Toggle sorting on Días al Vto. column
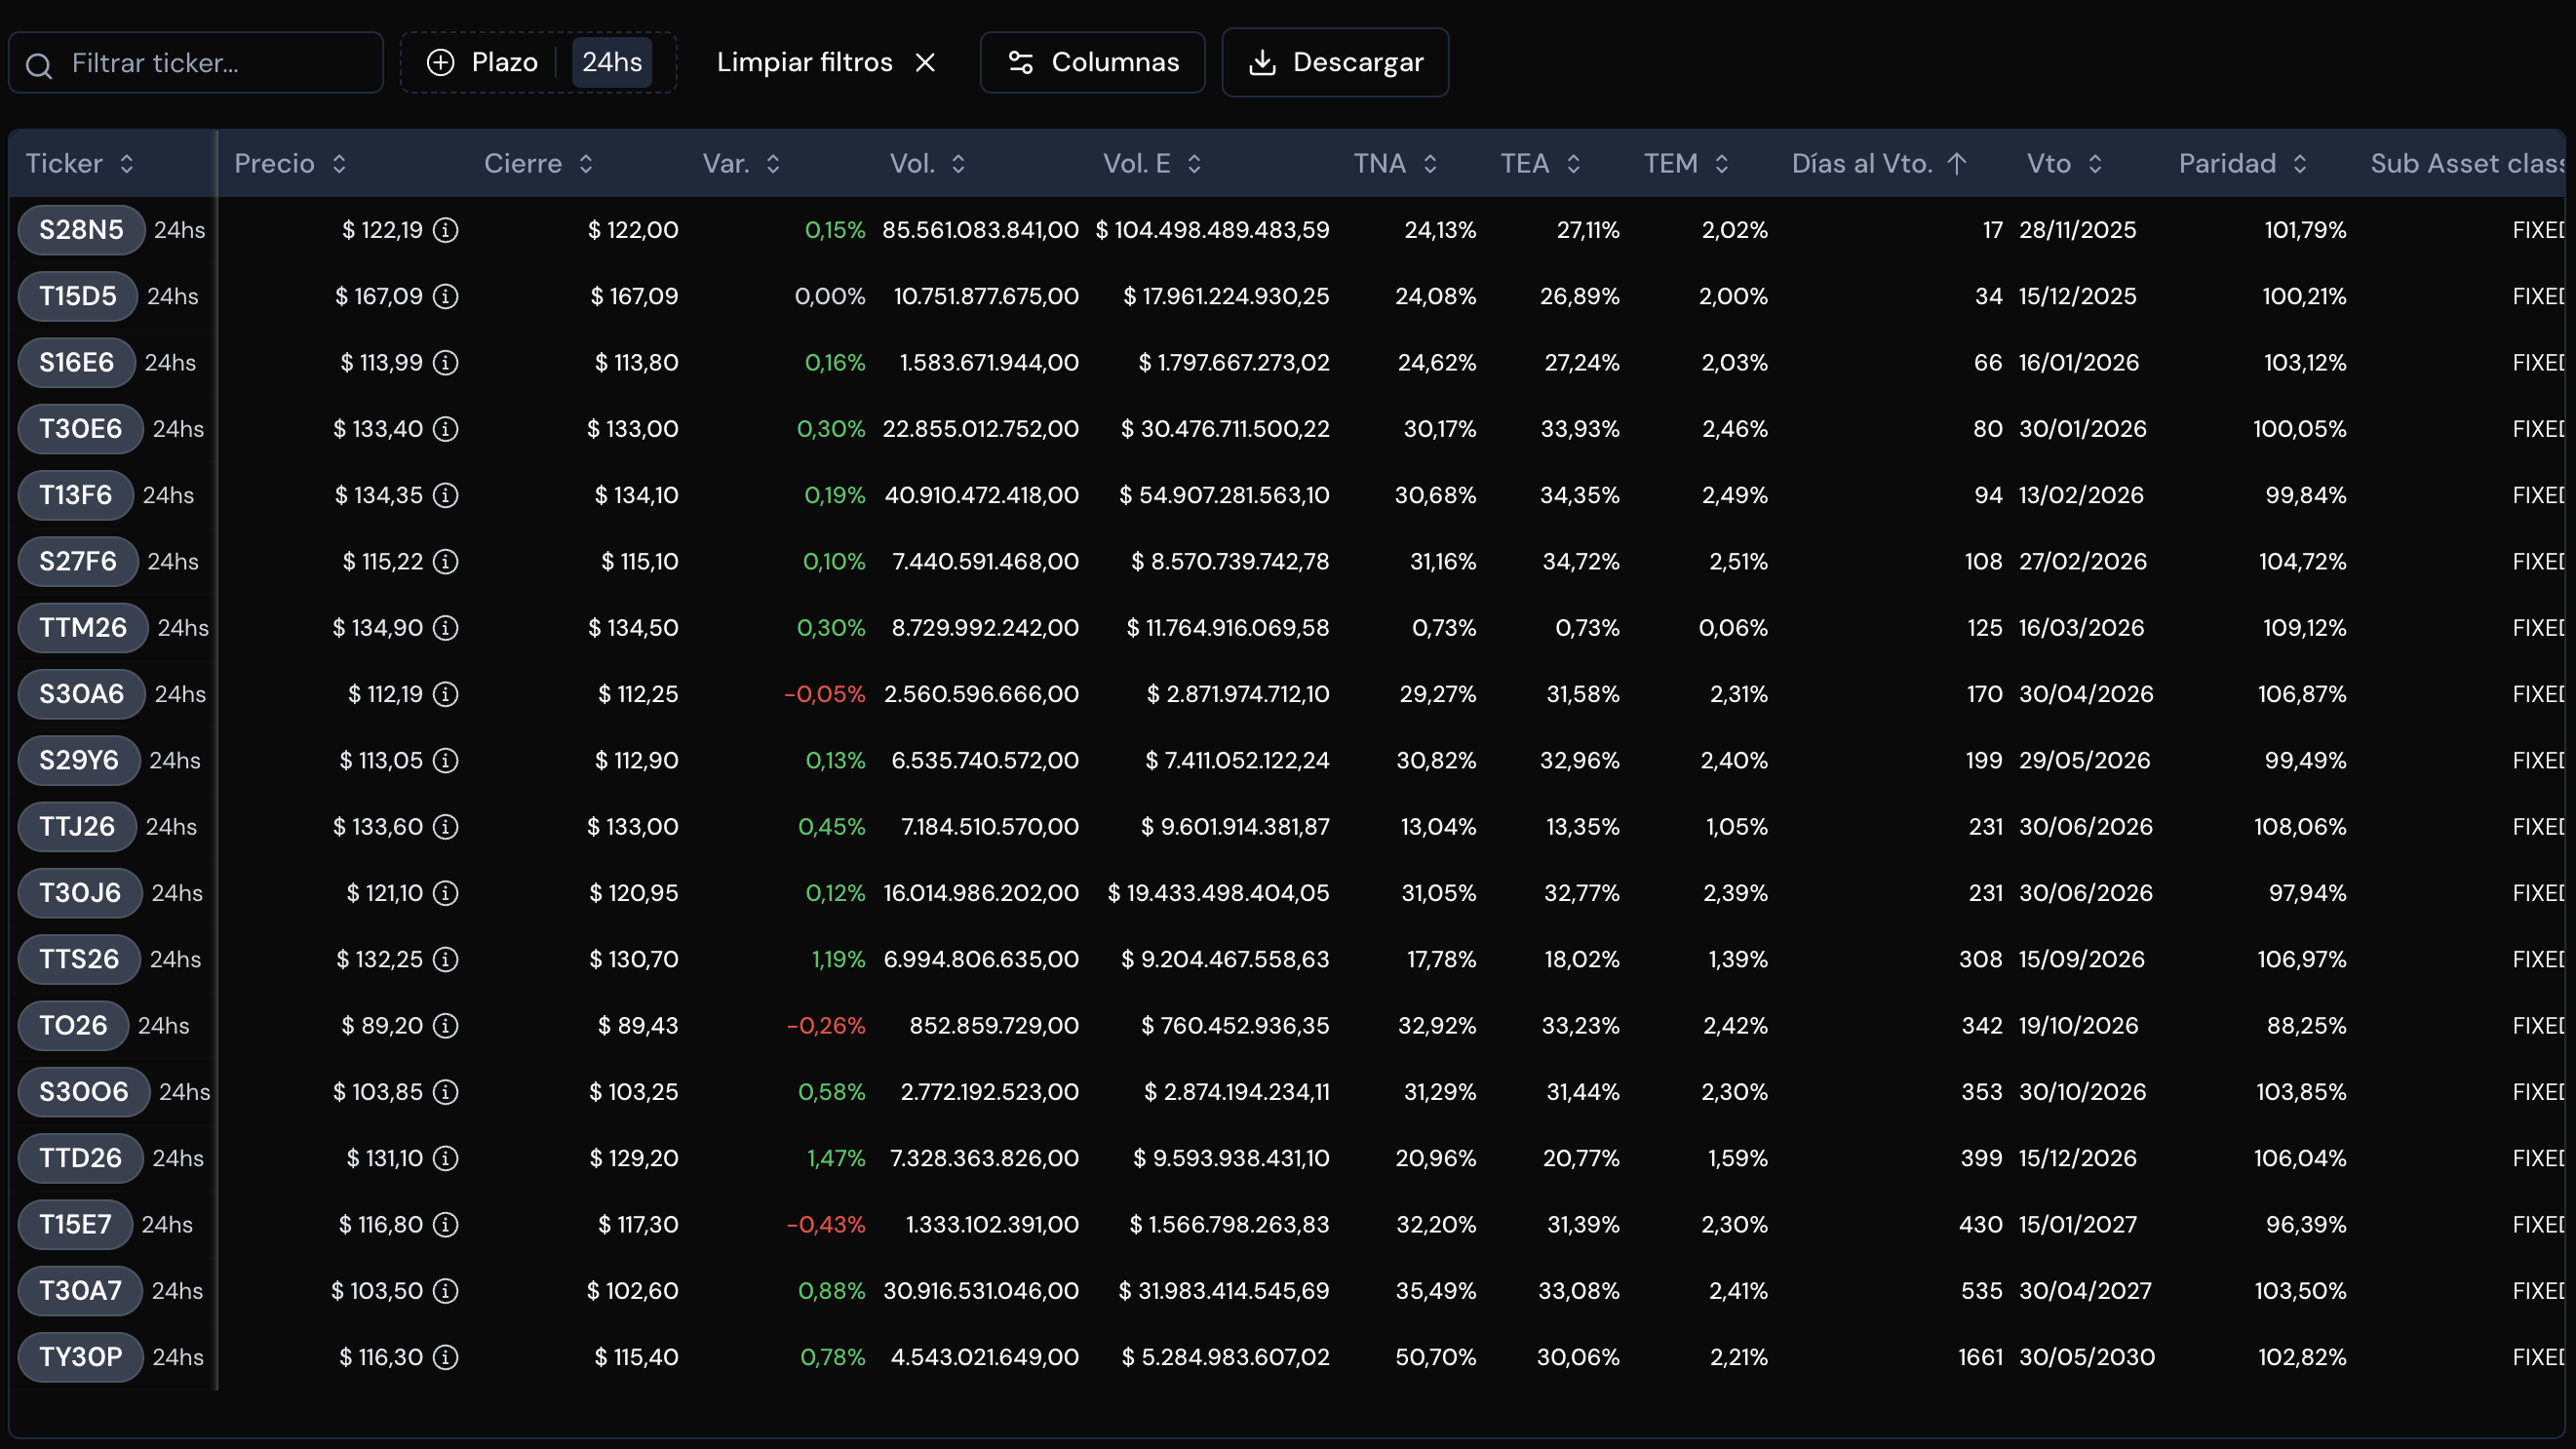Screen dimensions: 2576x1449 pos(1879,164)
